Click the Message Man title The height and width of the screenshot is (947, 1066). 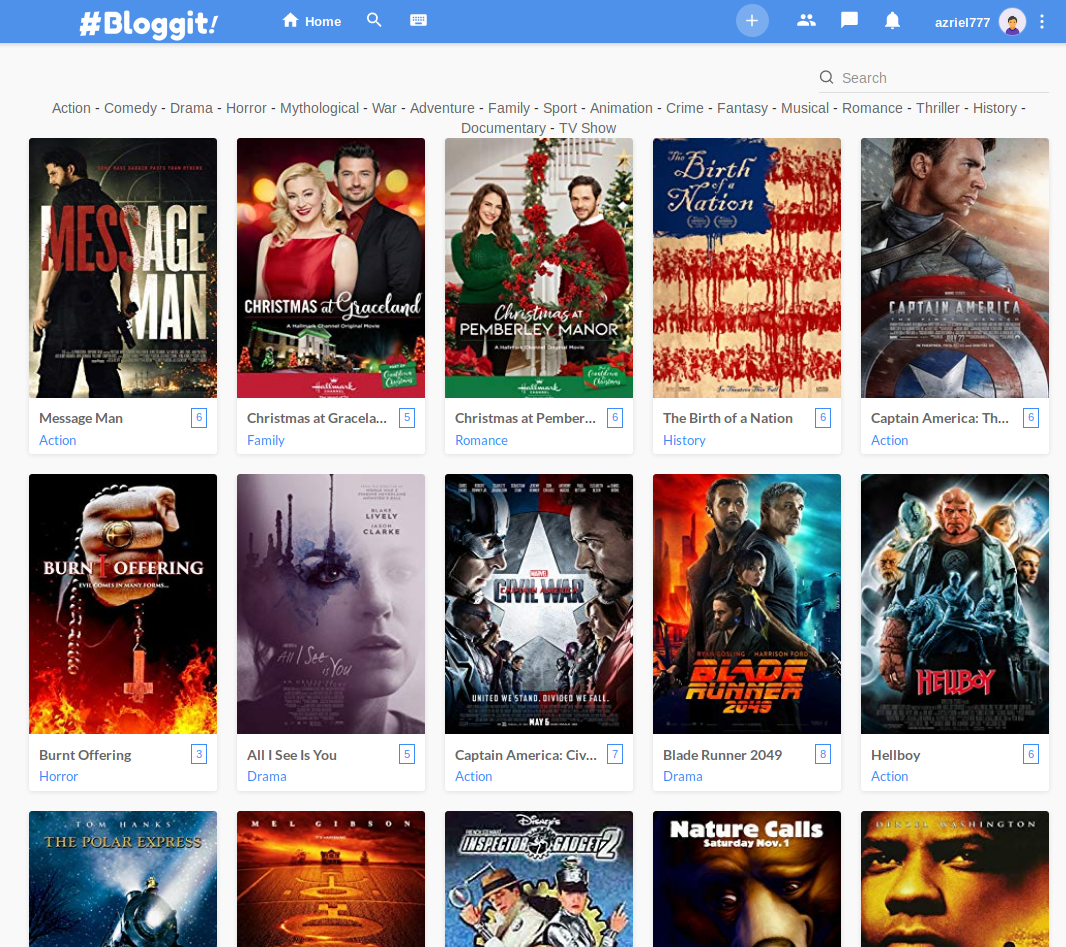(x=81, y=418)
